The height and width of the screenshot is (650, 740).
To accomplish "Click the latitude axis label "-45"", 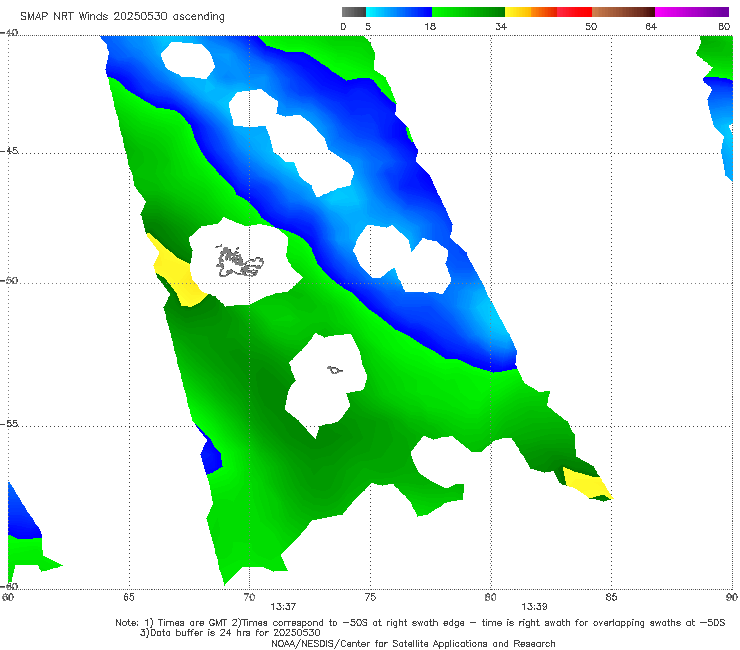I will click(x=9, y=151).
